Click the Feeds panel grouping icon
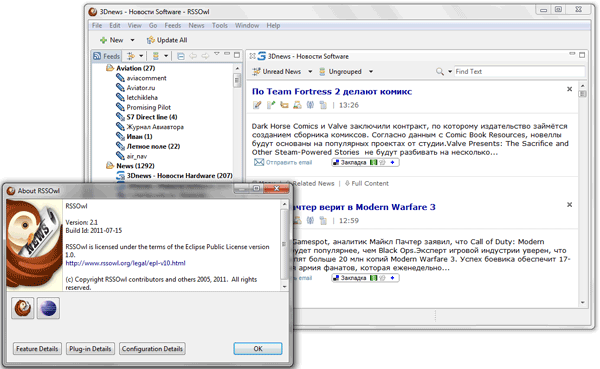 click(x=156, y=56)
